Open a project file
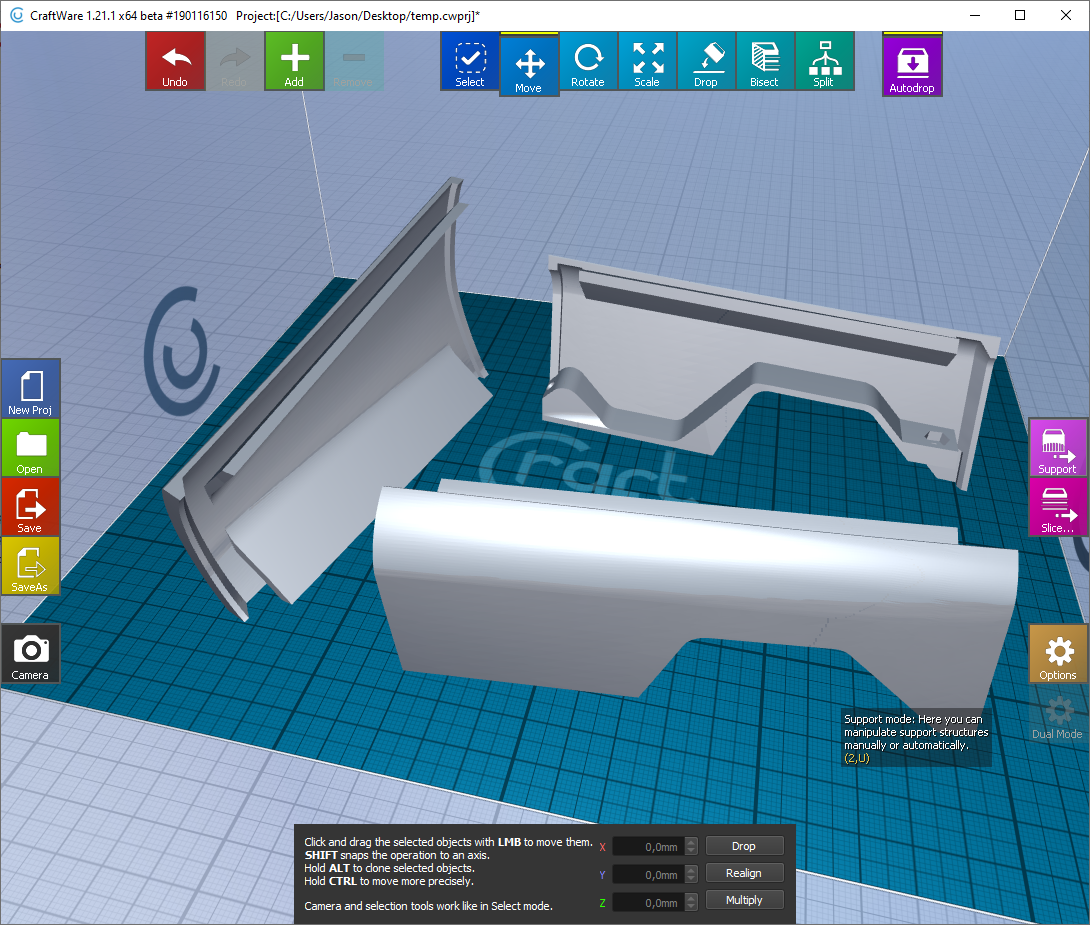This screenshot has height=925, width=1090. click(x=31, y=448)
